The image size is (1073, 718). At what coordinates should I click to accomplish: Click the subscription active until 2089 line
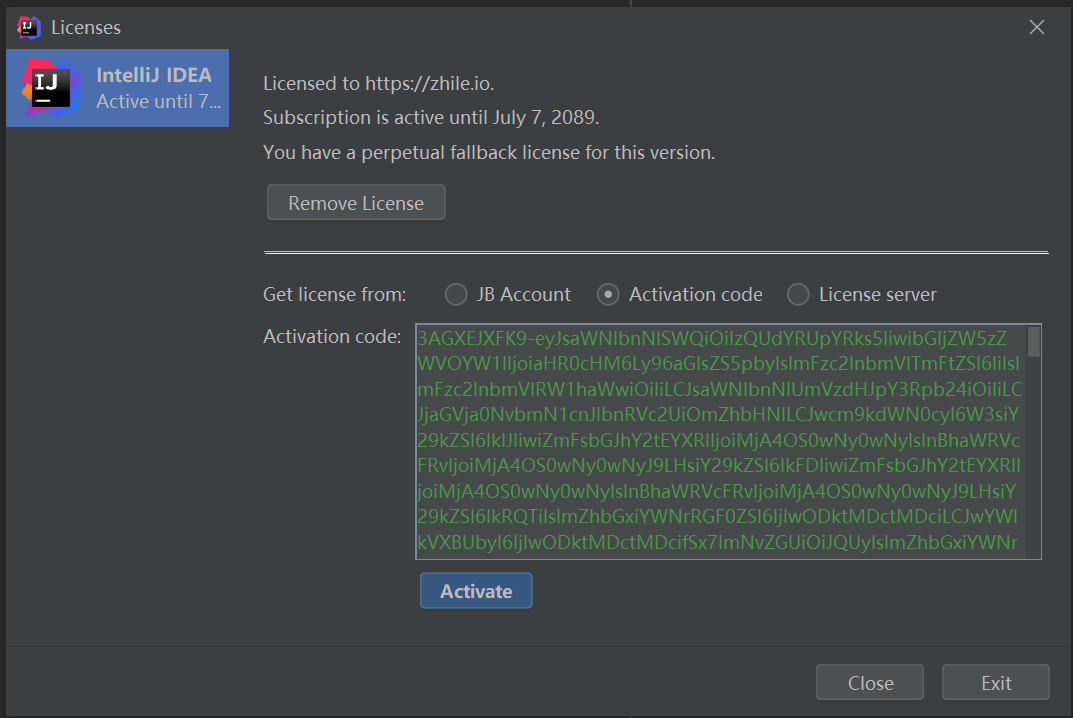point(431,118)
